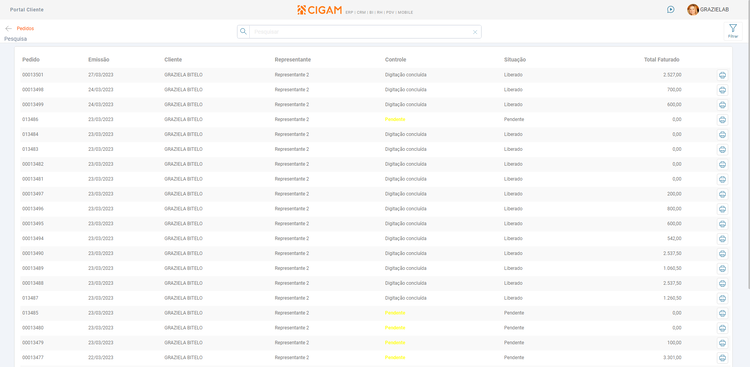Screen dimensions: 750x367
Task: Click Liberado in order 00013490 row
Action: coord(513,254)
